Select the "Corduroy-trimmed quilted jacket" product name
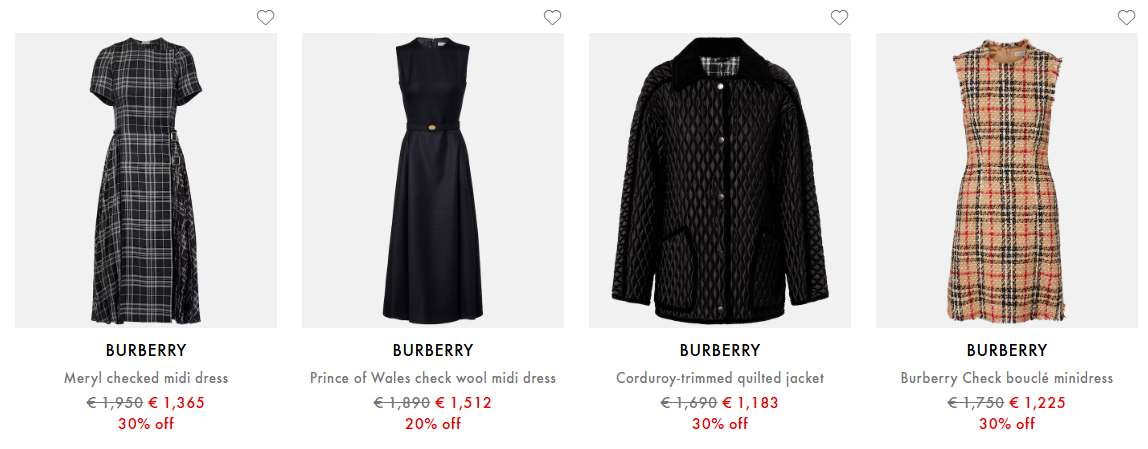 coord(720,378)
